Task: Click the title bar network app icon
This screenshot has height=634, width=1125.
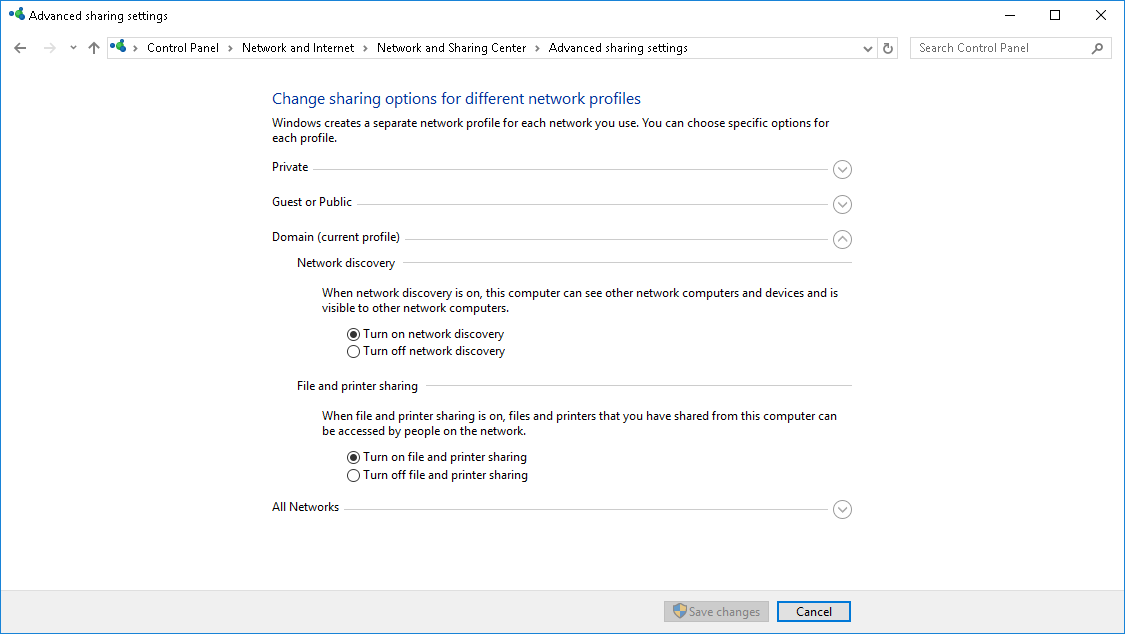Action: pyautogui.click(x=16, y=15)
